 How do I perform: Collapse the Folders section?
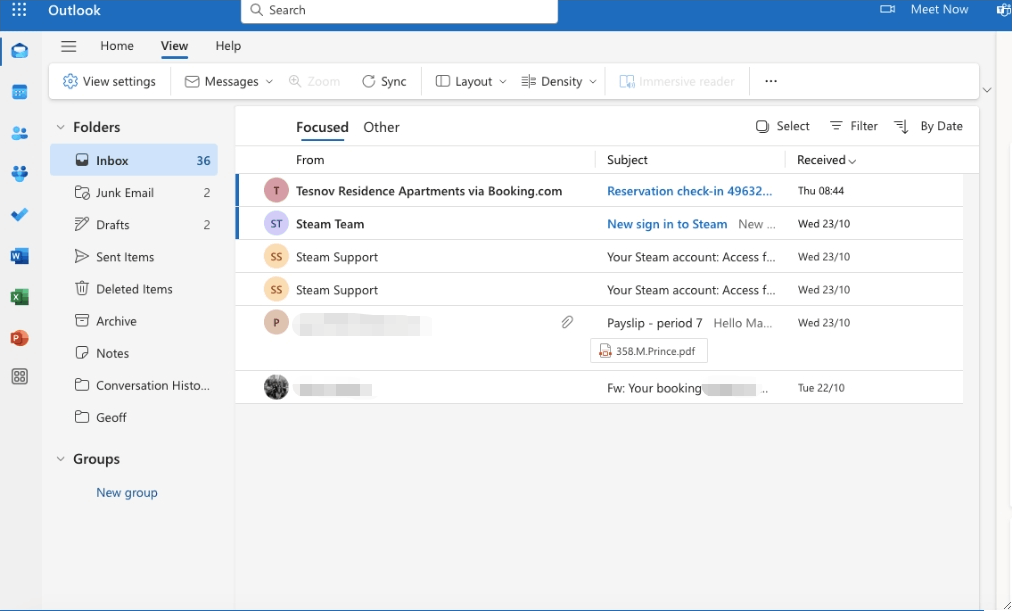click(x=61, y=127)
